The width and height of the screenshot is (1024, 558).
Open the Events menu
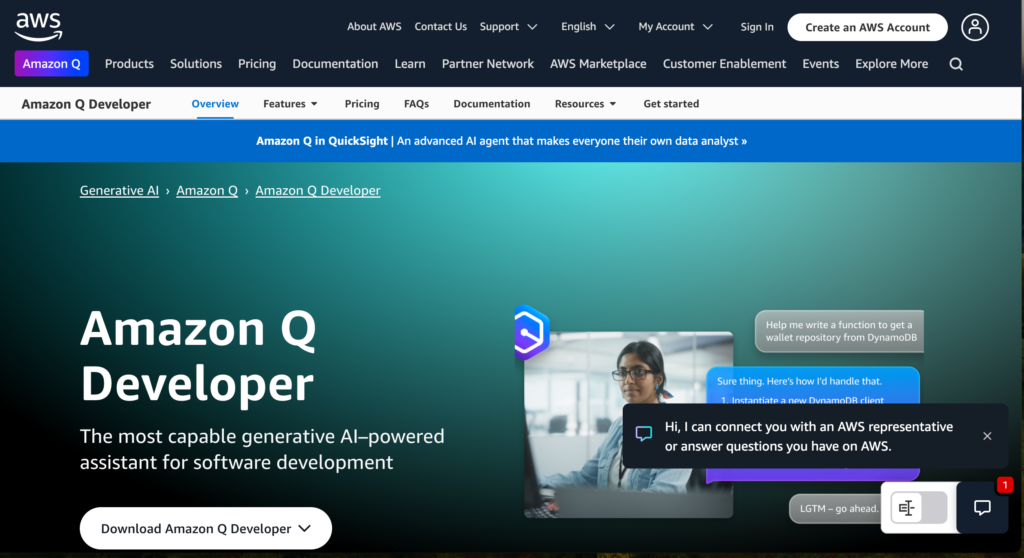click(x=820, y=64)
